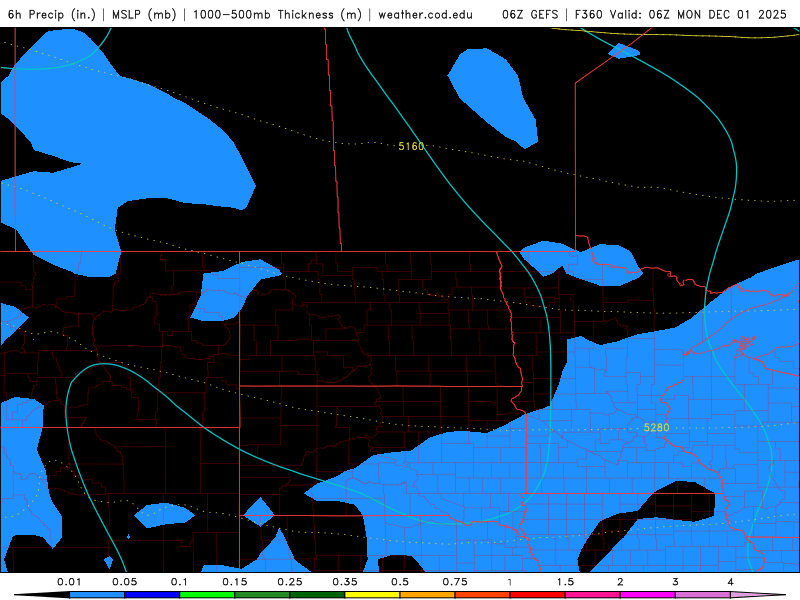Click the orange-red 0.75 legend segment
Image resolution: width=800 pixels, height=600 pixels.
click(483, 595)
